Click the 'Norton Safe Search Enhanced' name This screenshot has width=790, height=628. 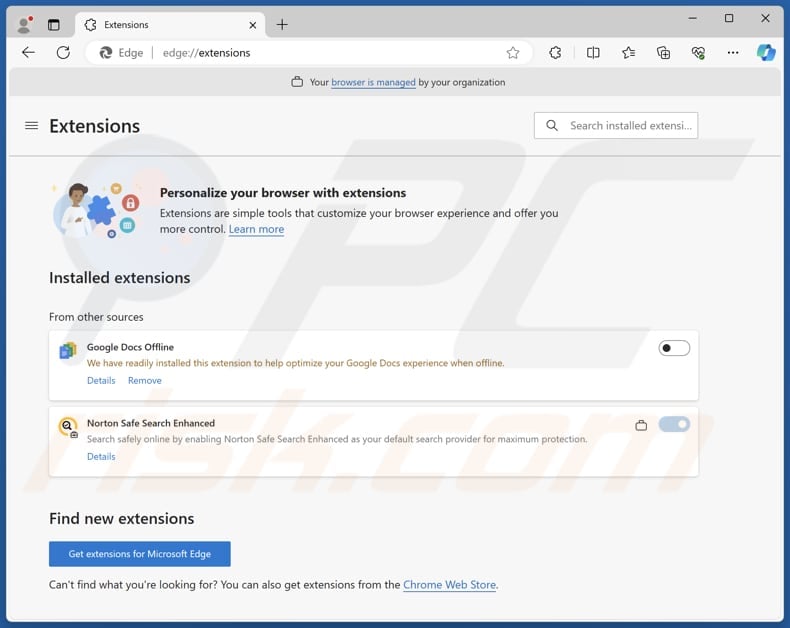point(151,423)
